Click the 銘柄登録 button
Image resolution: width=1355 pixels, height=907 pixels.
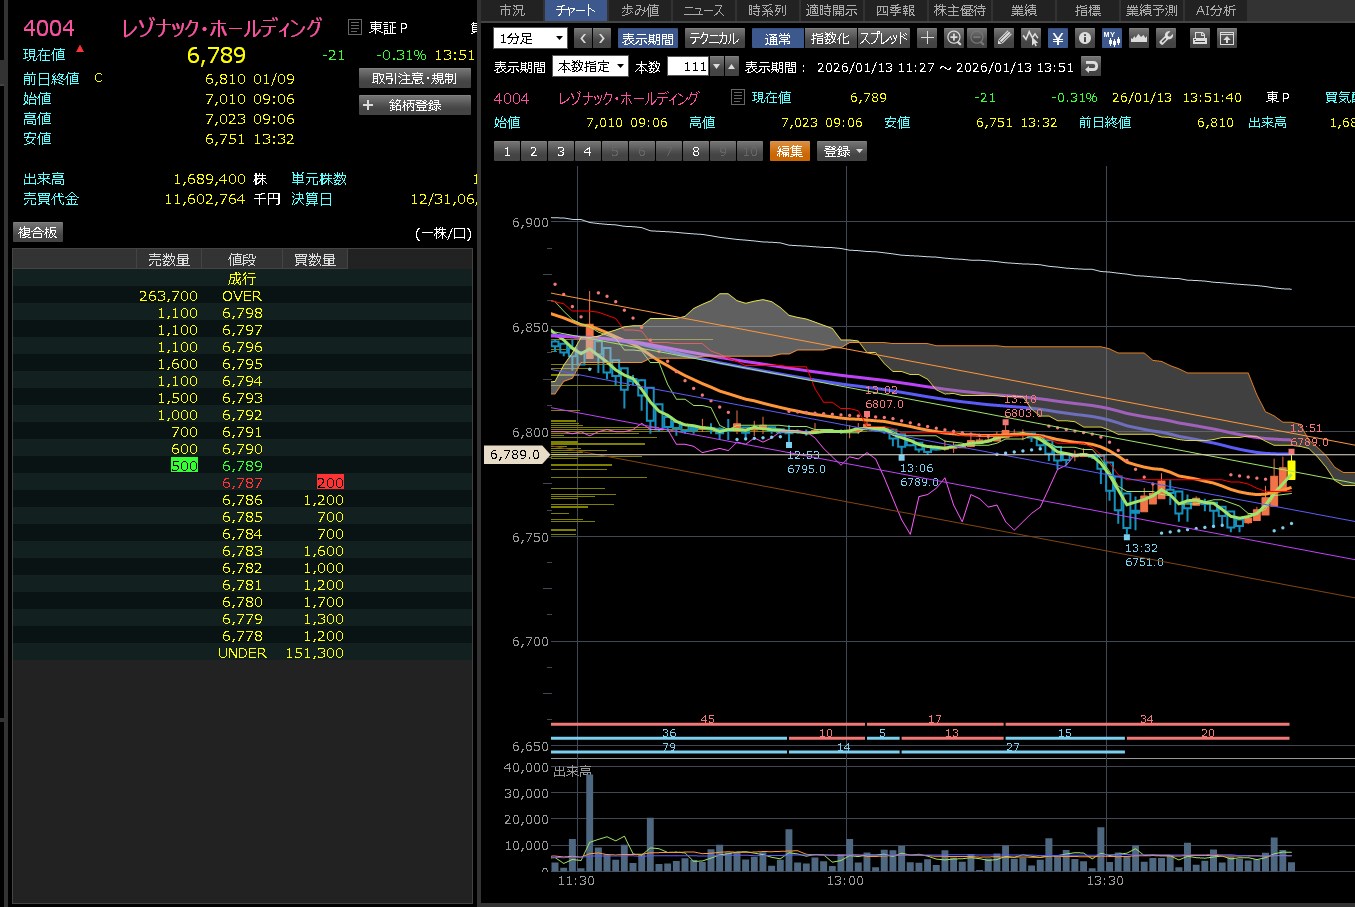[414, 105]
